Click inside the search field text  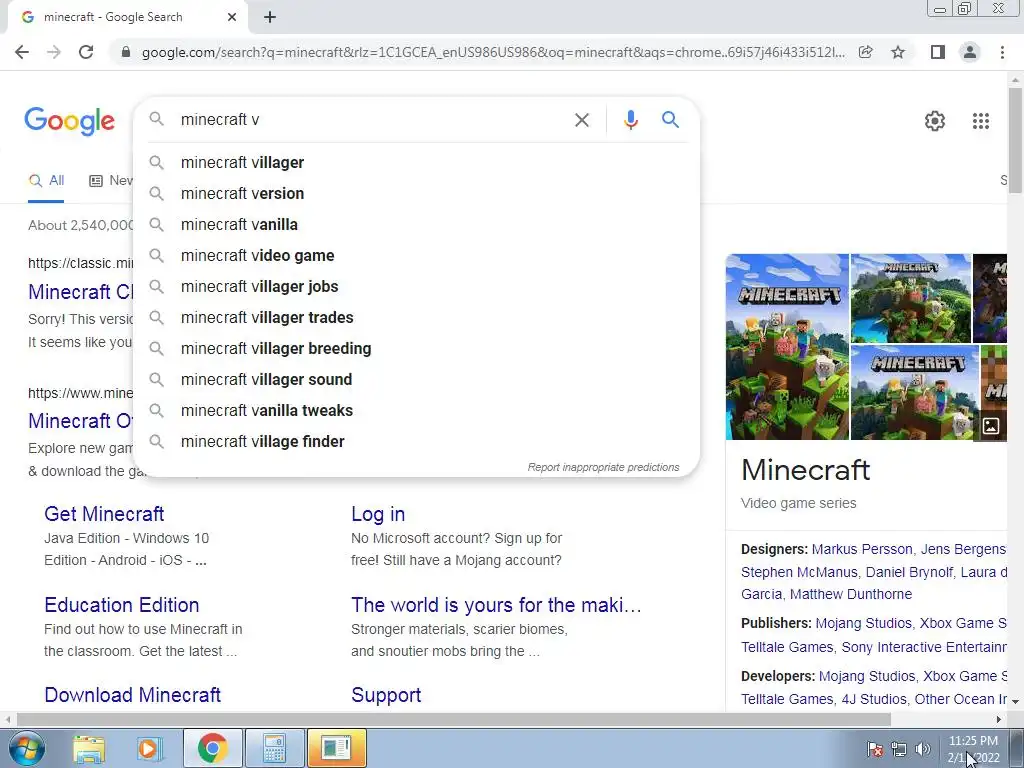pos(219,120)
